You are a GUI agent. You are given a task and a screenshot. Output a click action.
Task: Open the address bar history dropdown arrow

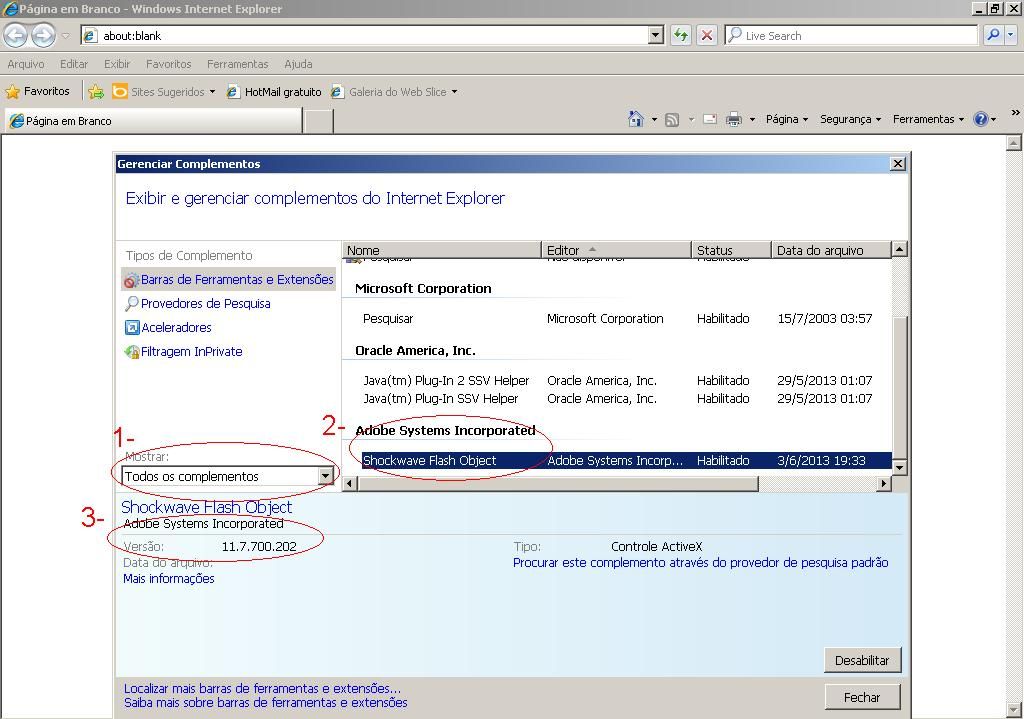[x=656, y=35]
